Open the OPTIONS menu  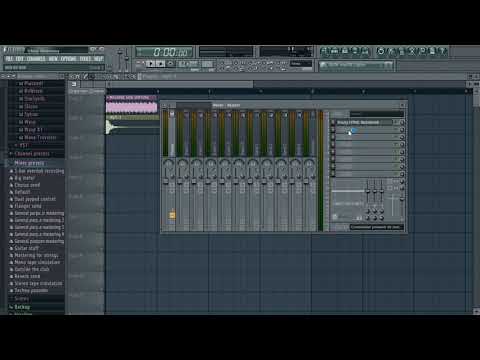tap(68, 59)
